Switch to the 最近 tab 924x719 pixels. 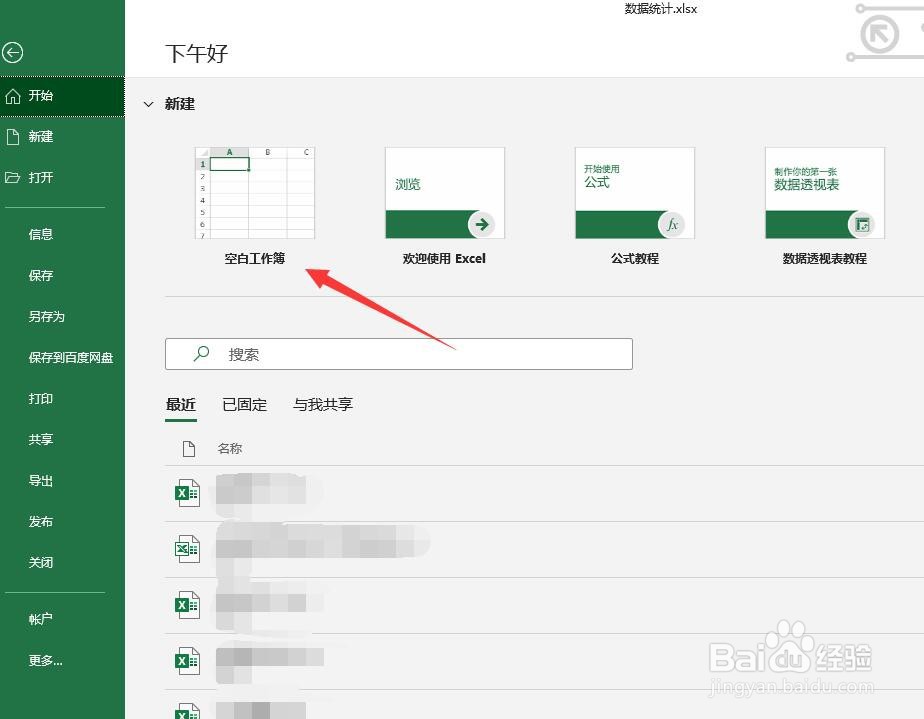point(181,405)
